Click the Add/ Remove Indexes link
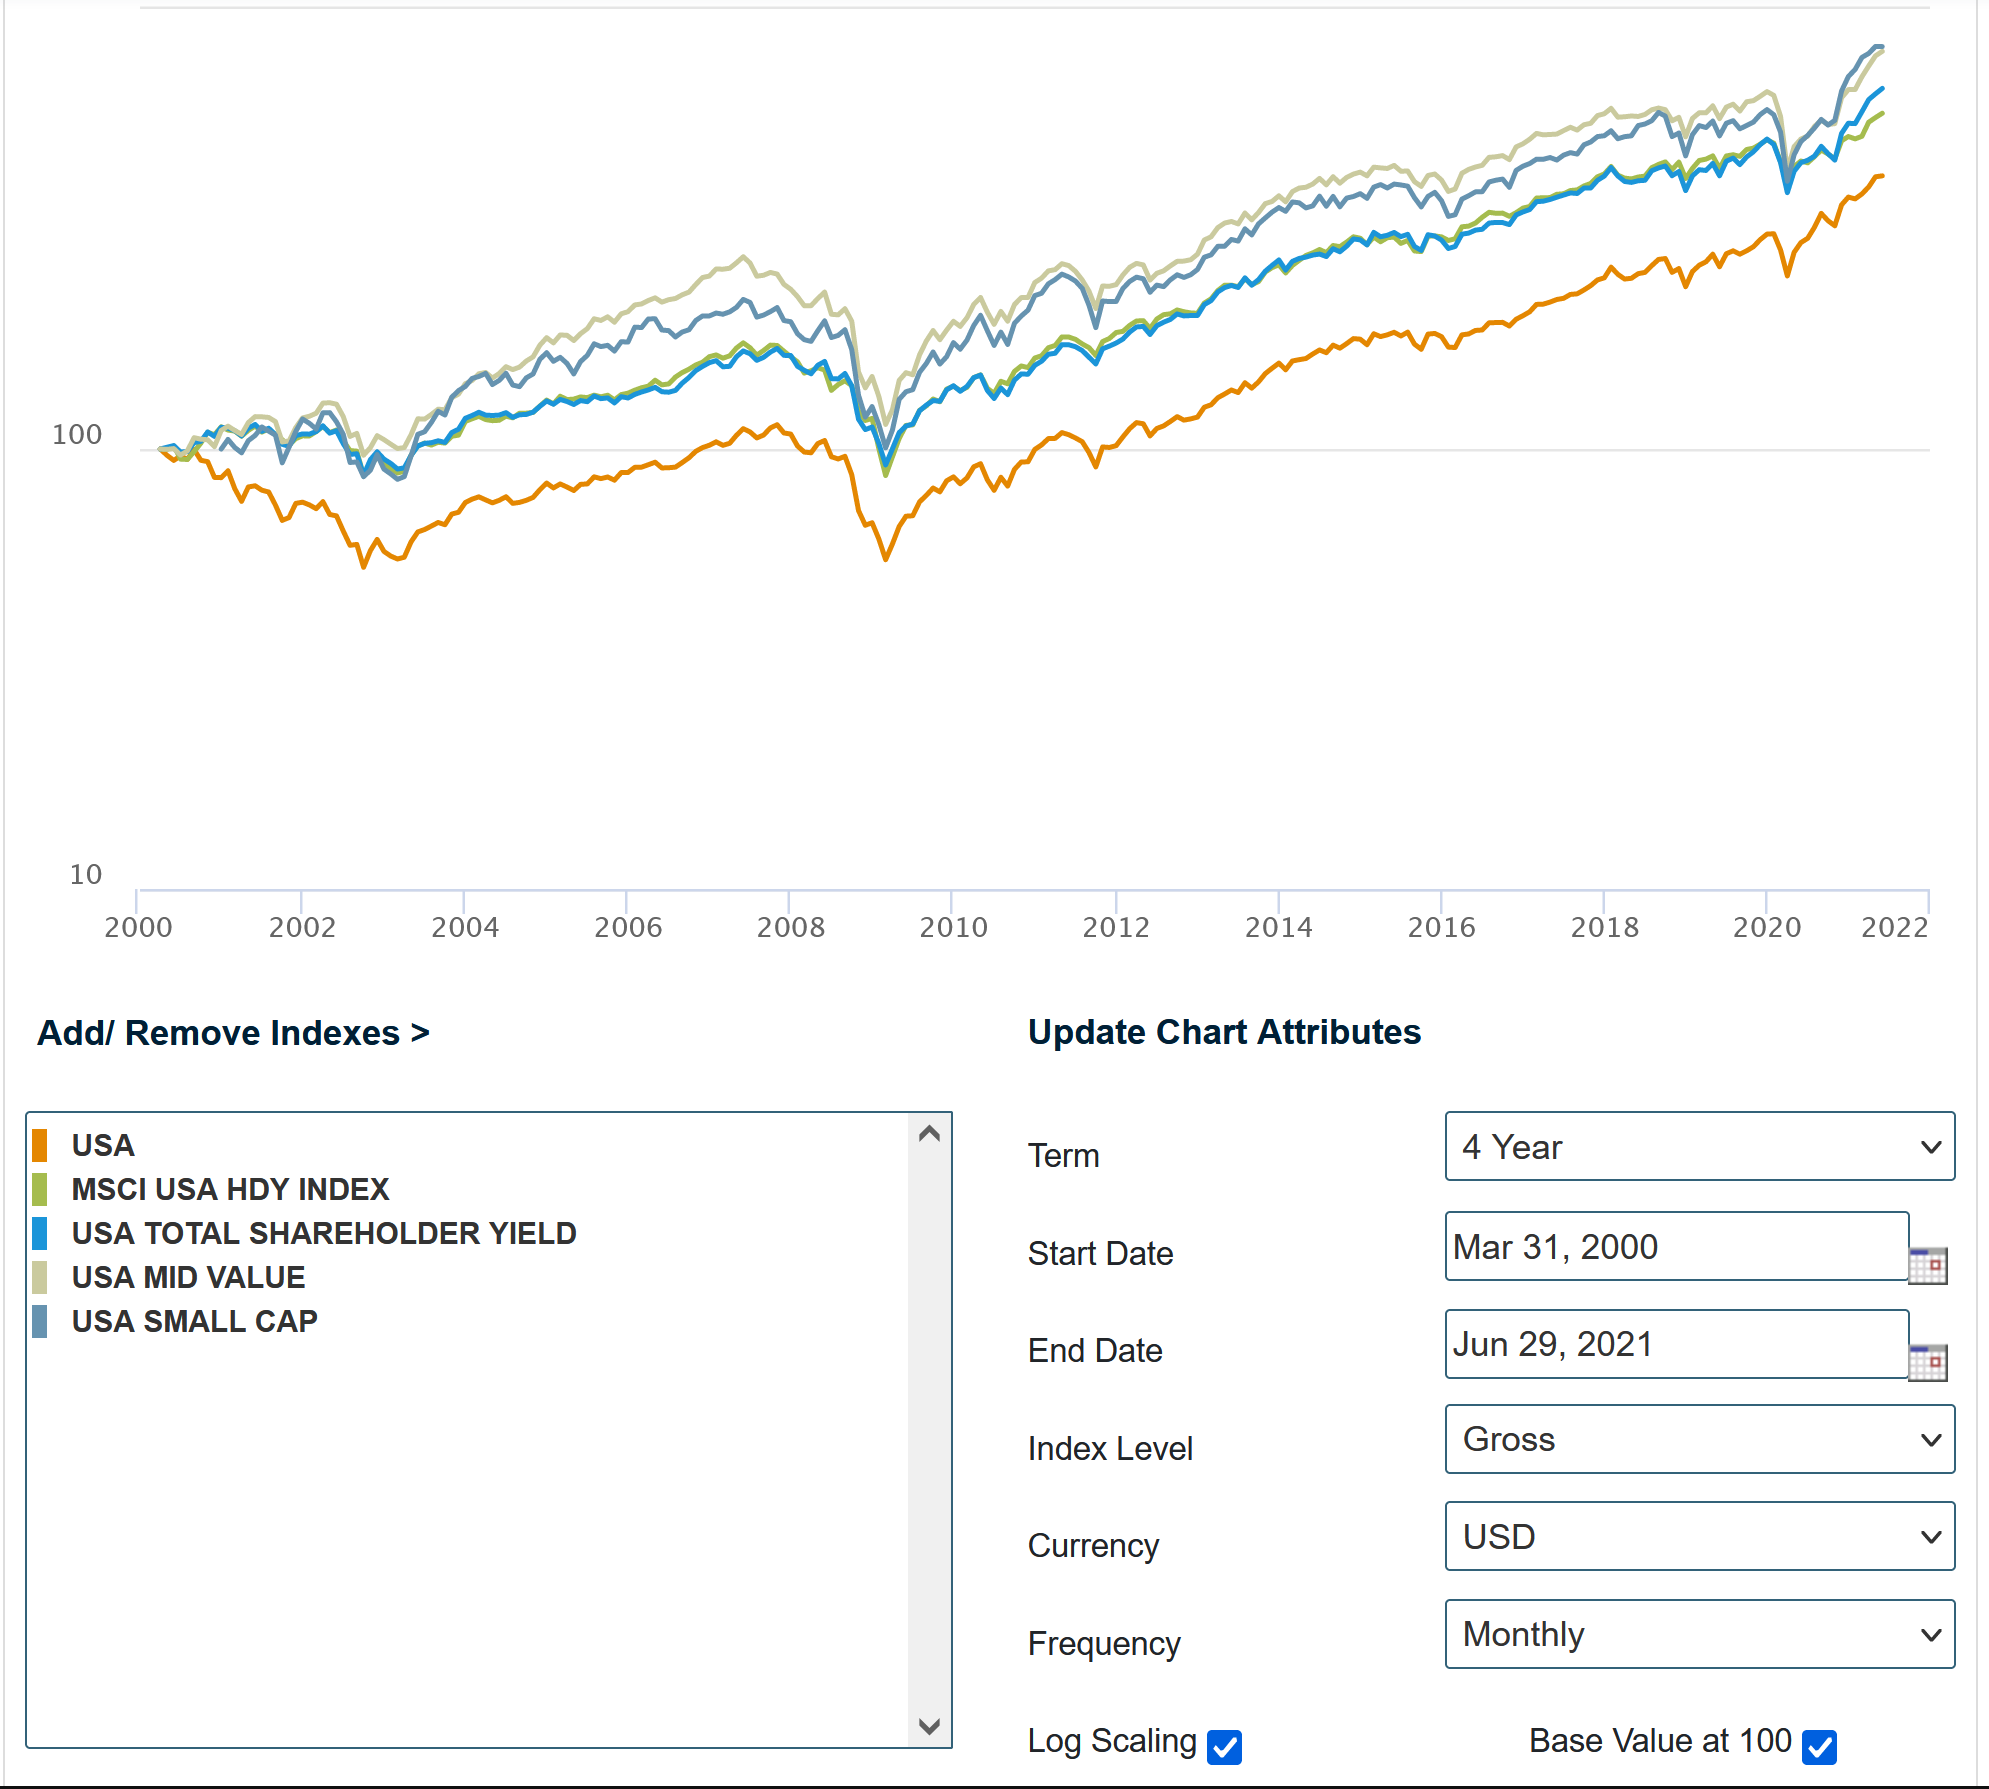 pyautogui.click(x=233, y=1033)
